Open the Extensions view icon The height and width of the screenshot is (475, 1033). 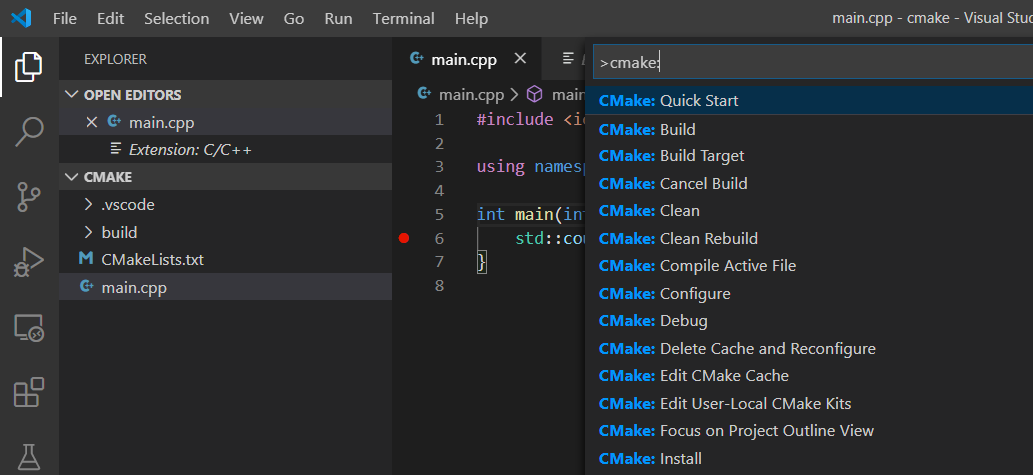tap(29, 392)
